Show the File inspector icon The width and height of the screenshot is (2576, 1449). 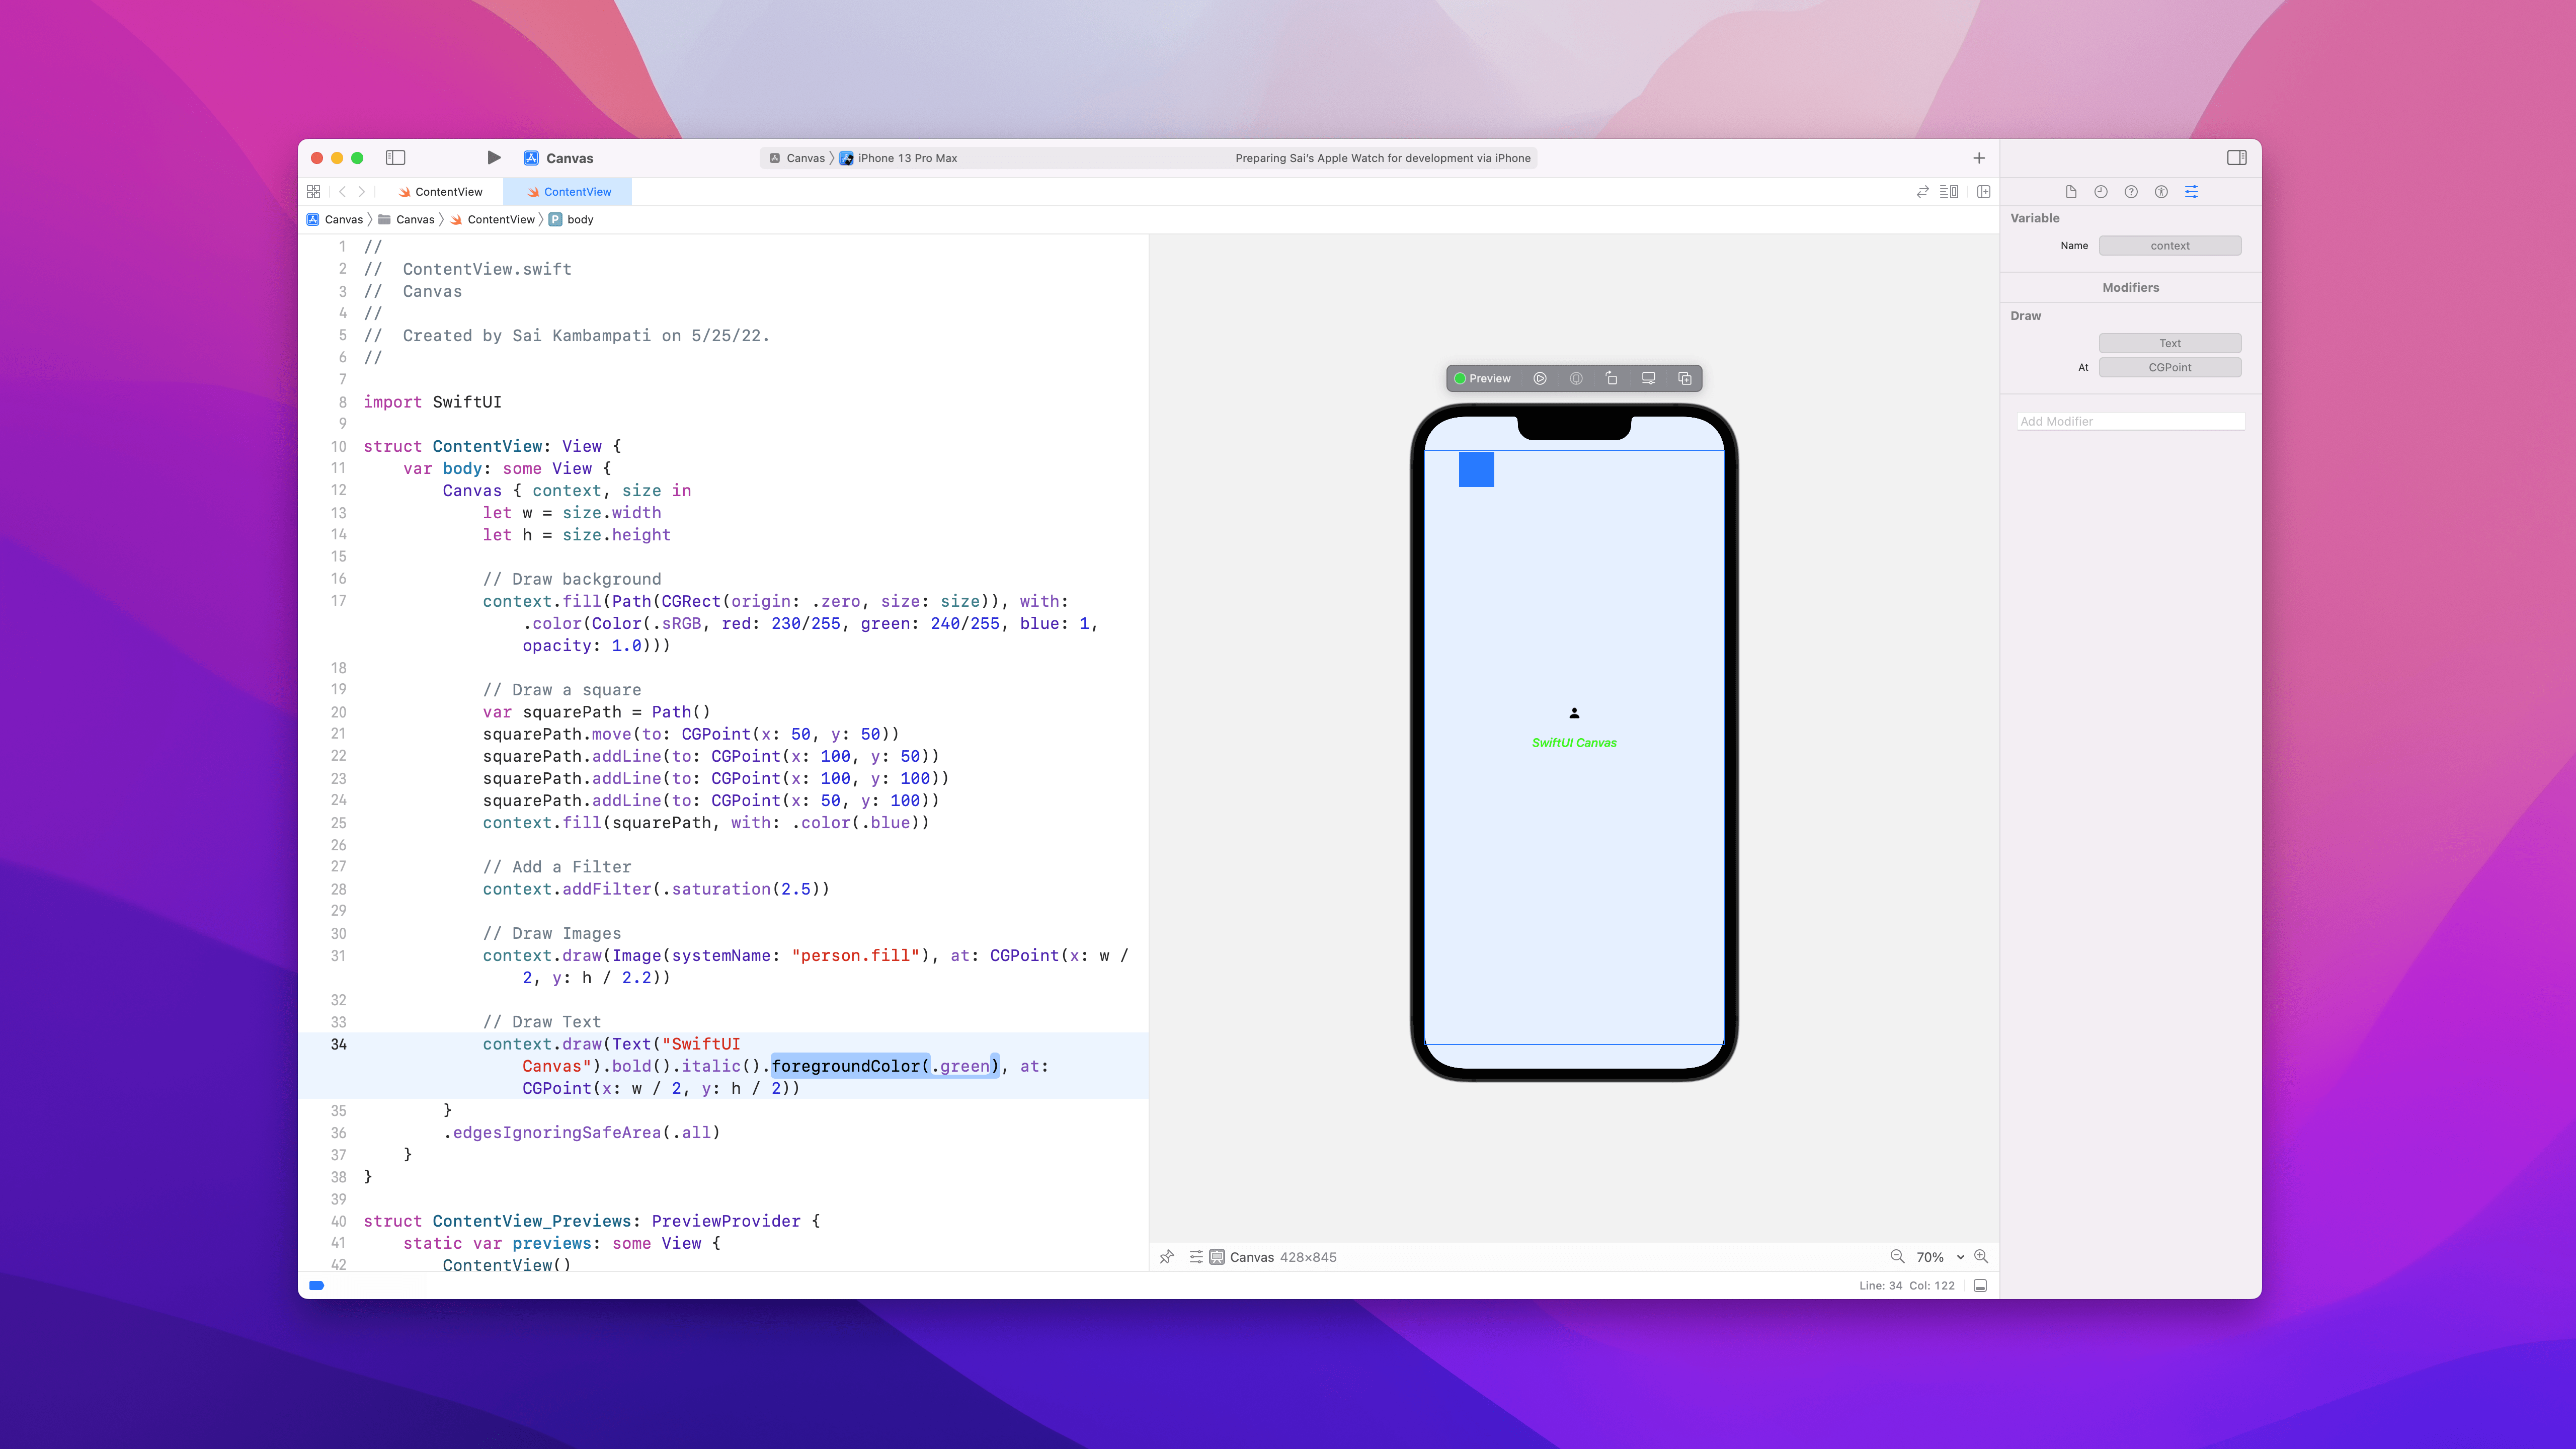[2070, 192]
